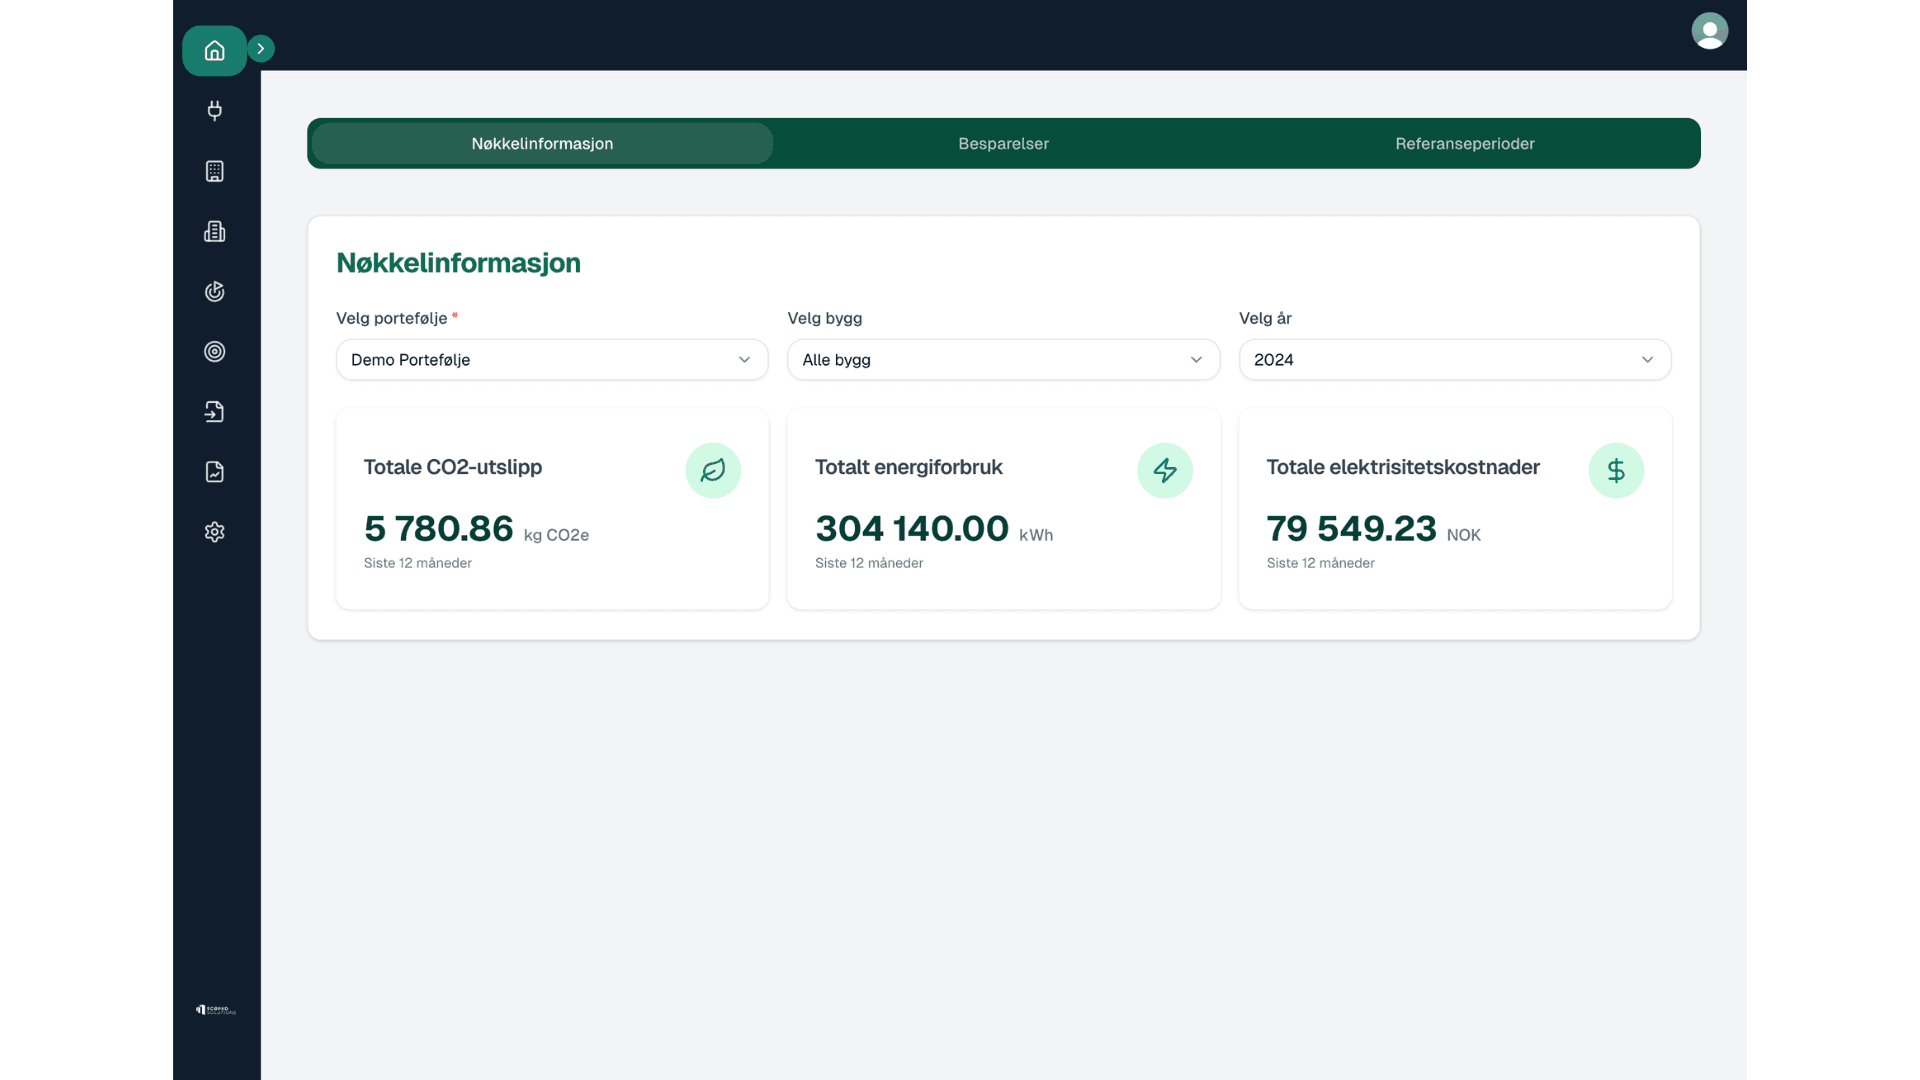
Task: Click the Totale CO2-utslipp card title
Action: (x=452, y=467)
